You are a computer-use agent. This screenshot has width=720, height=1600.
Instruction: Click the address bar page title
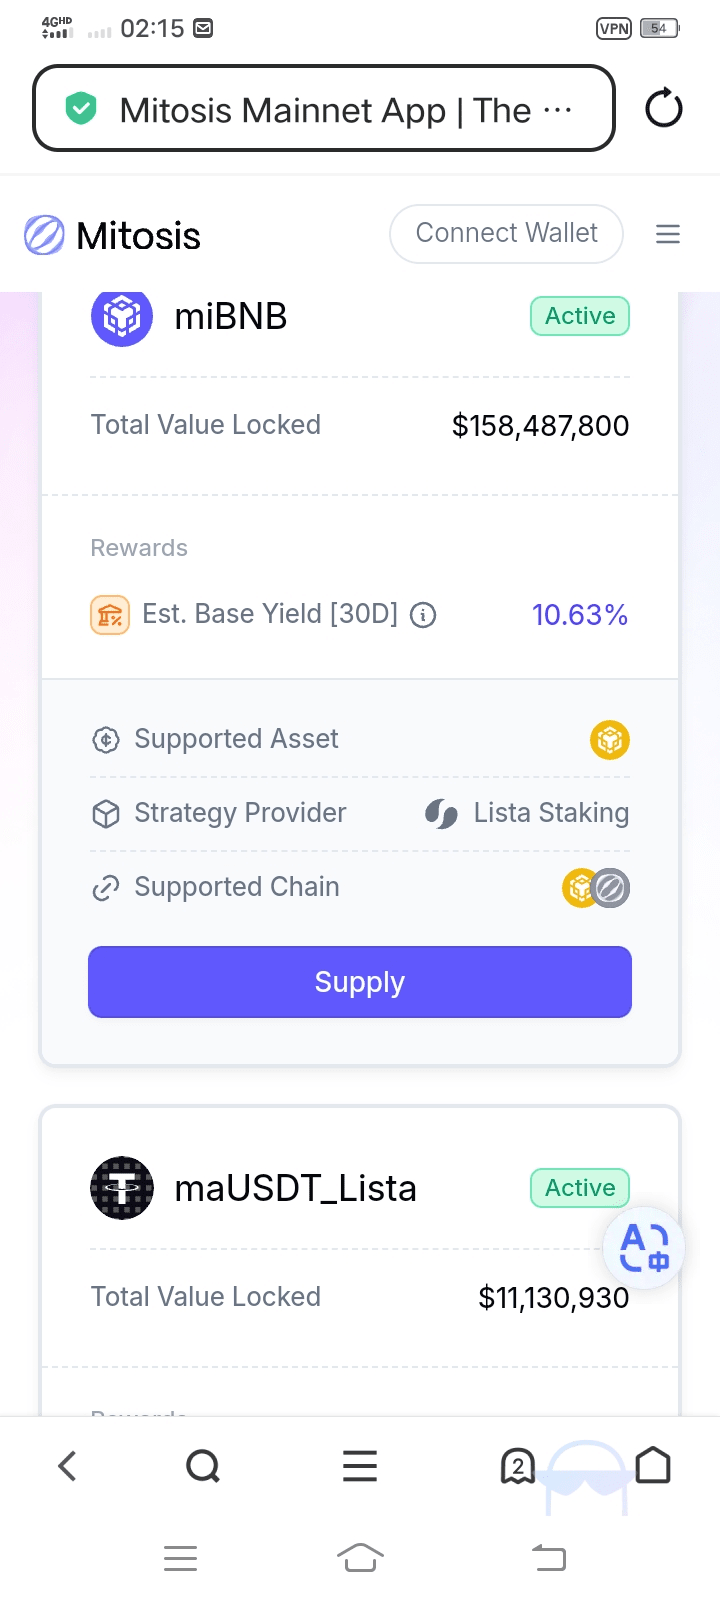click(325, 110)
